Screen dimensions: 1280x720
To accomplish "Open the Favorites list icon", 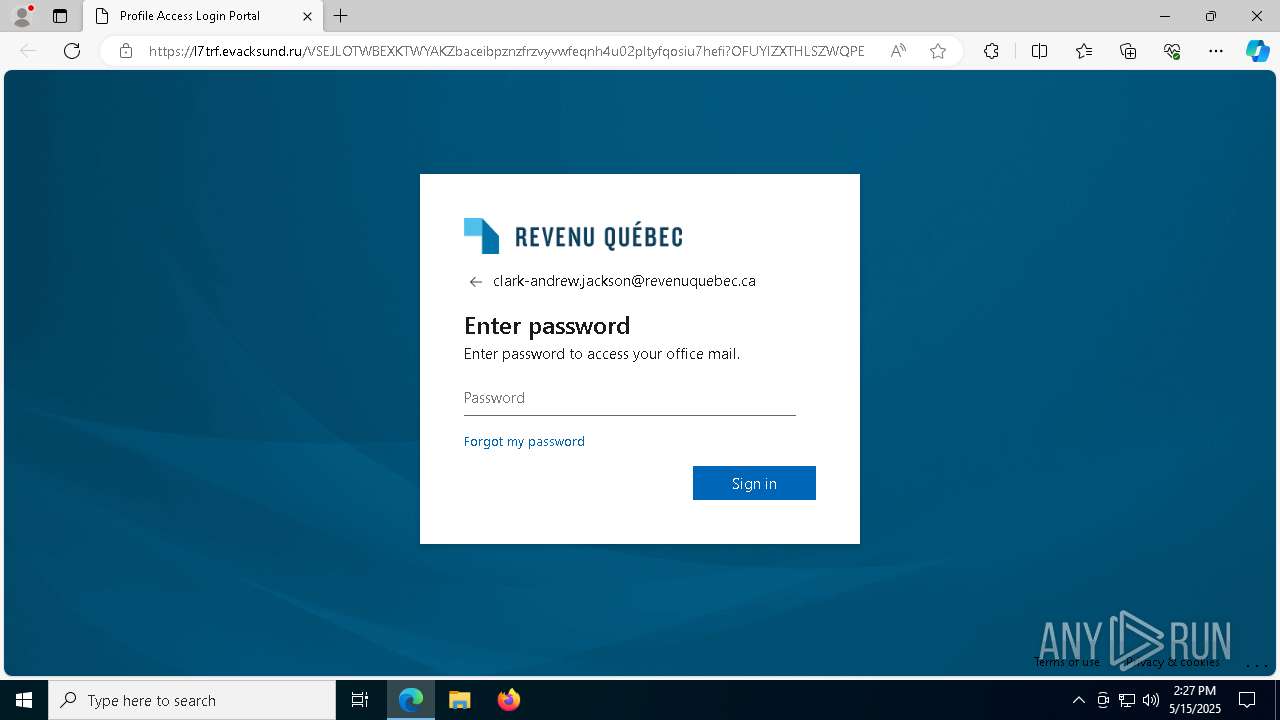I will 1084,51.
